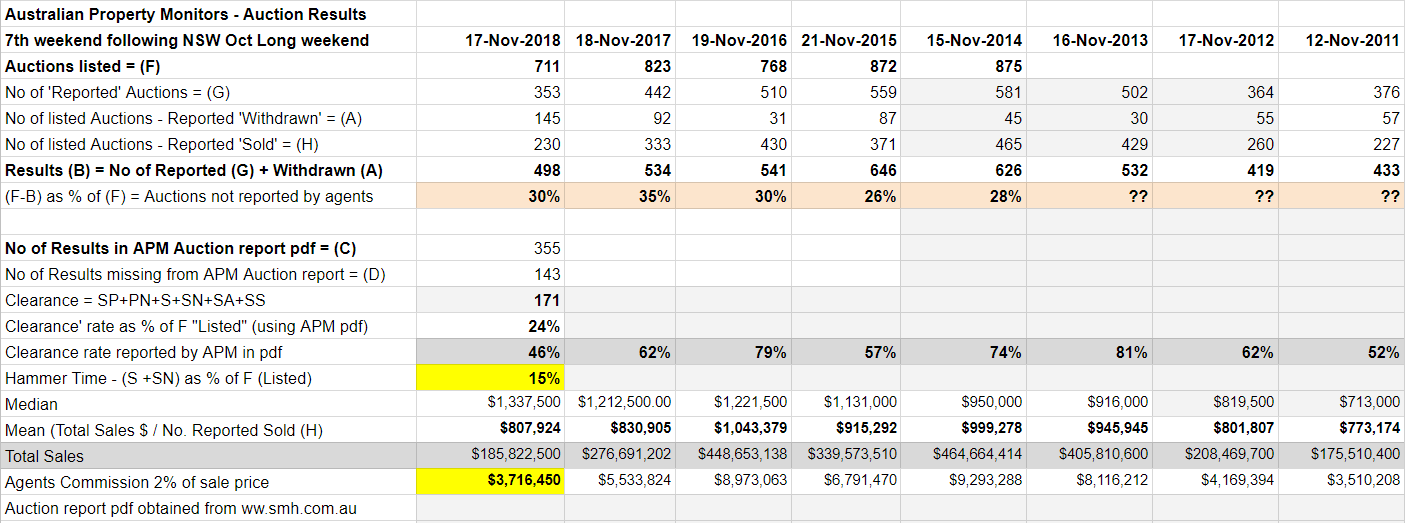The image size is (1405, 523).
Task: Select the 355 results in APM pdf cell
Action: 546,248
